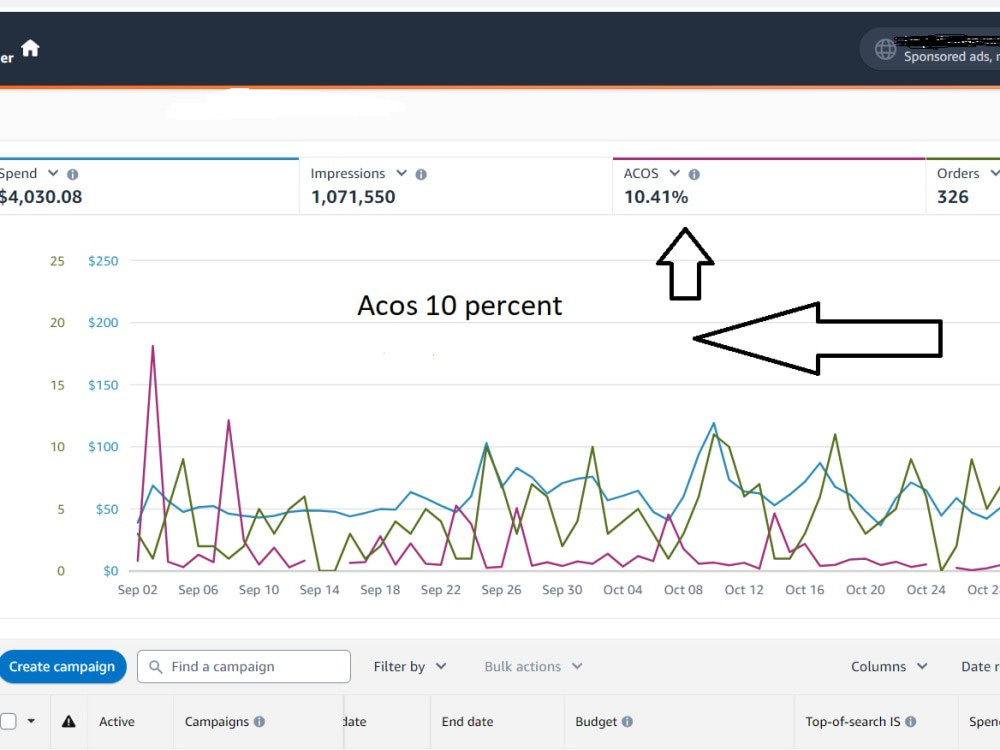
Task: Sort by Top-of-search IS column header
Action: (853, 721)
